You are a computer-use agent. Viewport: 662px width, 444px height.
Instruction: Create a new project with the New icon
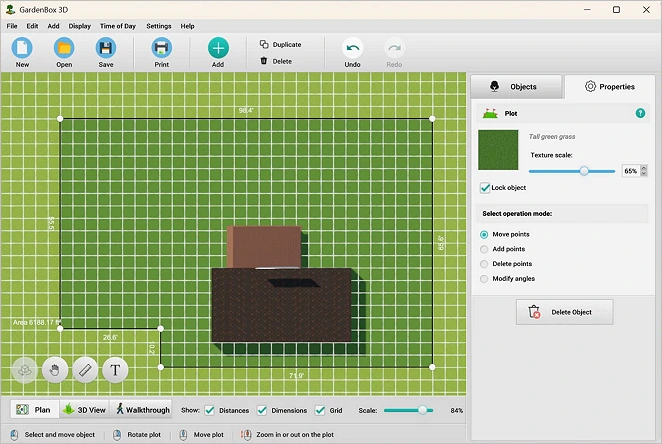(x=22, y=48)
